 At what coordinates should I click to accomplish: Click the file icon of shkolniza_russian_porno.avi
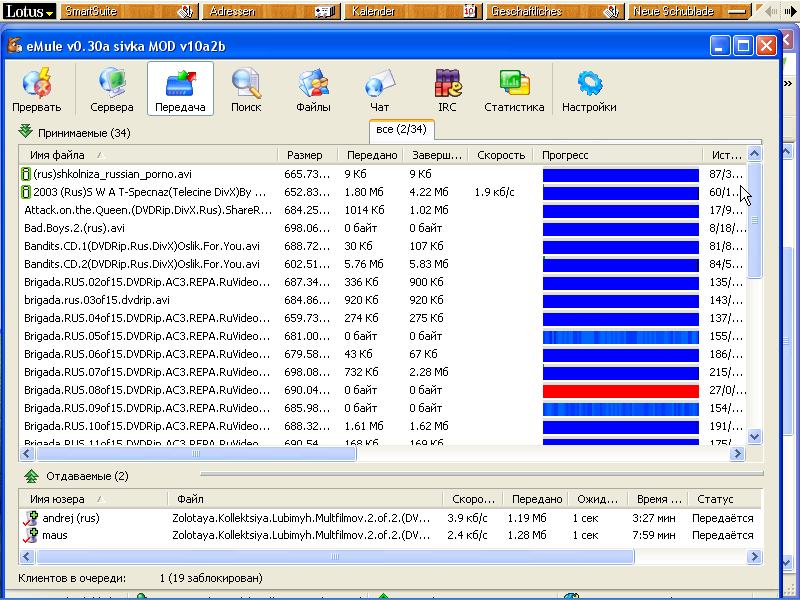pos(26,174)
